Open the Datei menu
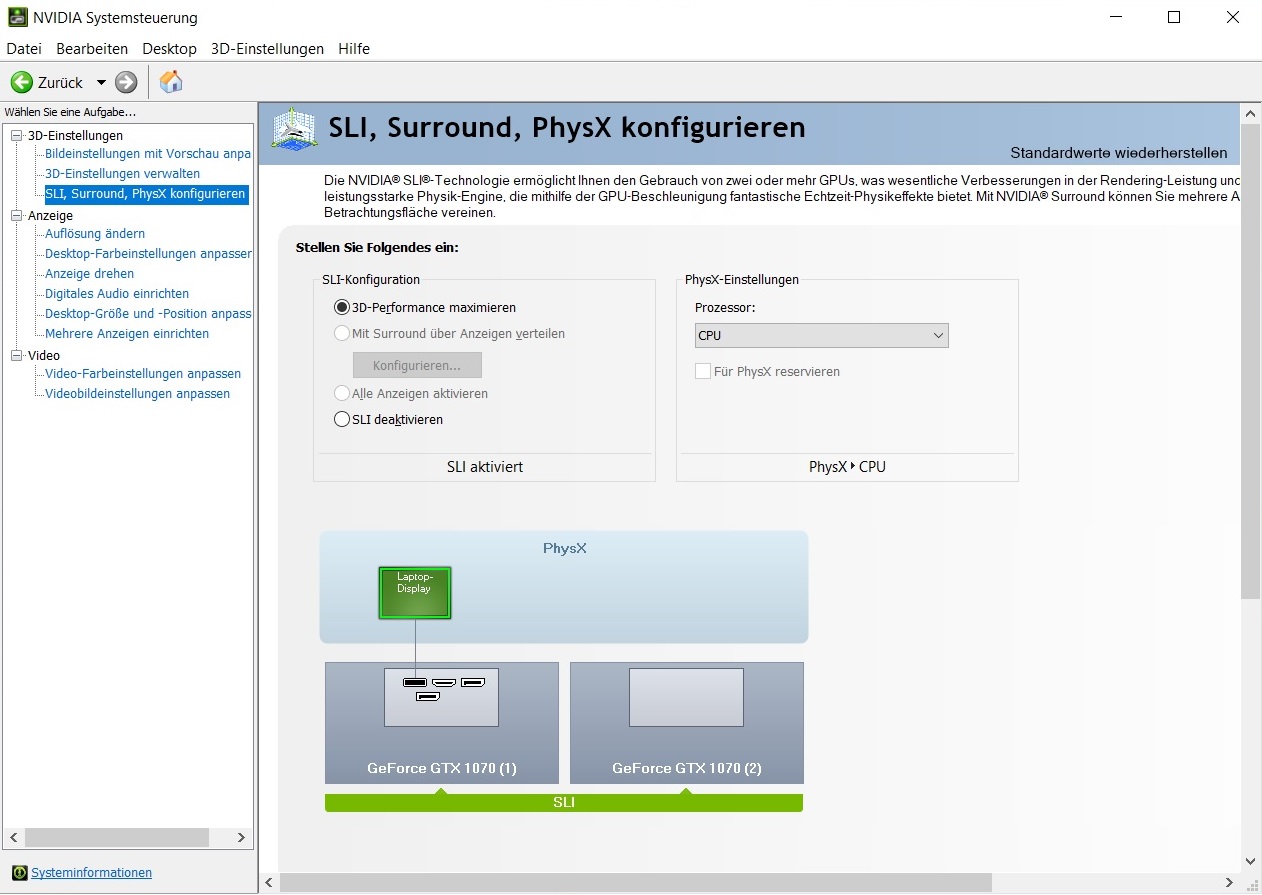 pos(24,48)
